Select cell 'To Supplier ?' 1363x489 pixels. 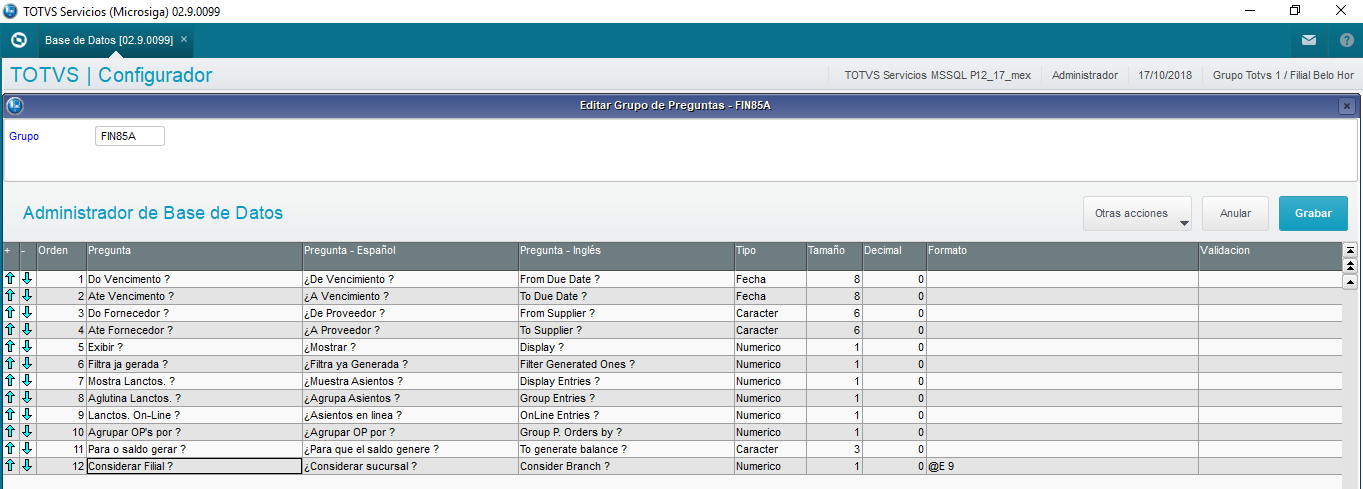click(625, 330)
